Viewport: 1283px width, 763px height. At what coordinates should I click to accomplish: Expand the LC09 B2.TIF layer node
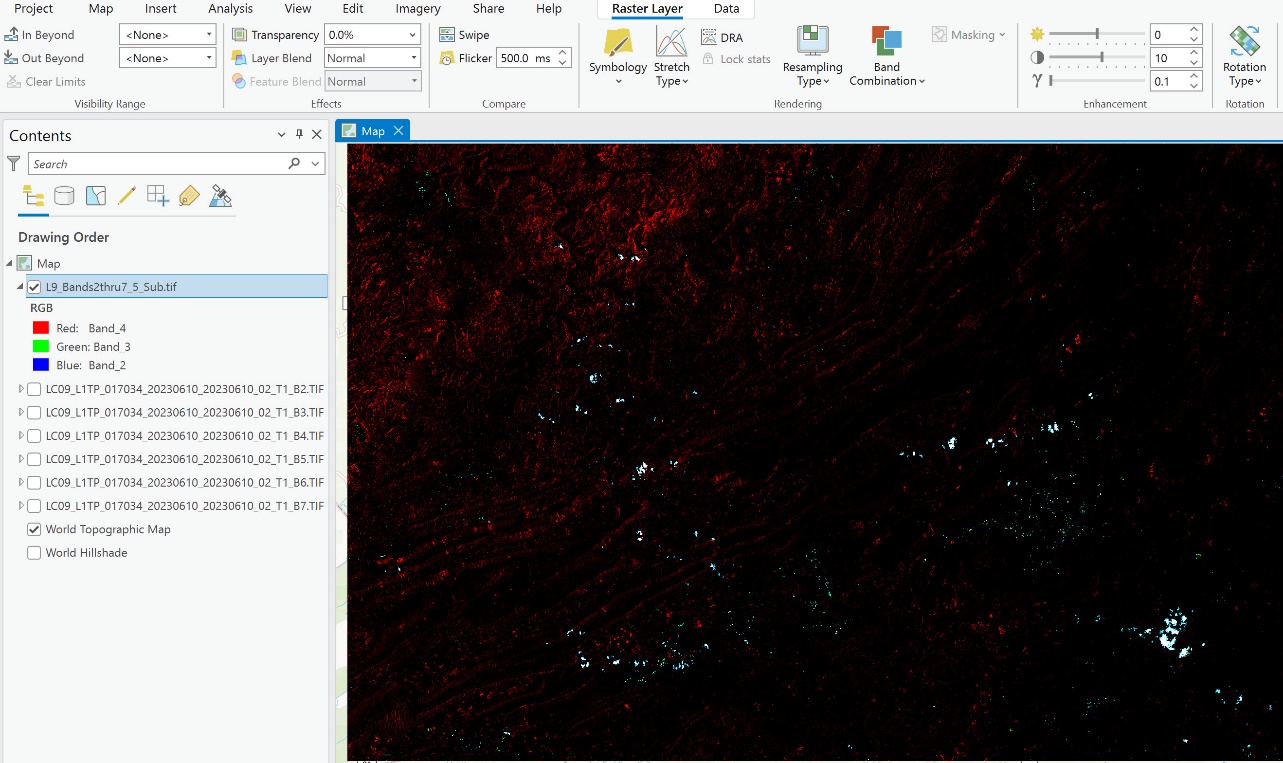click(21, 389)
